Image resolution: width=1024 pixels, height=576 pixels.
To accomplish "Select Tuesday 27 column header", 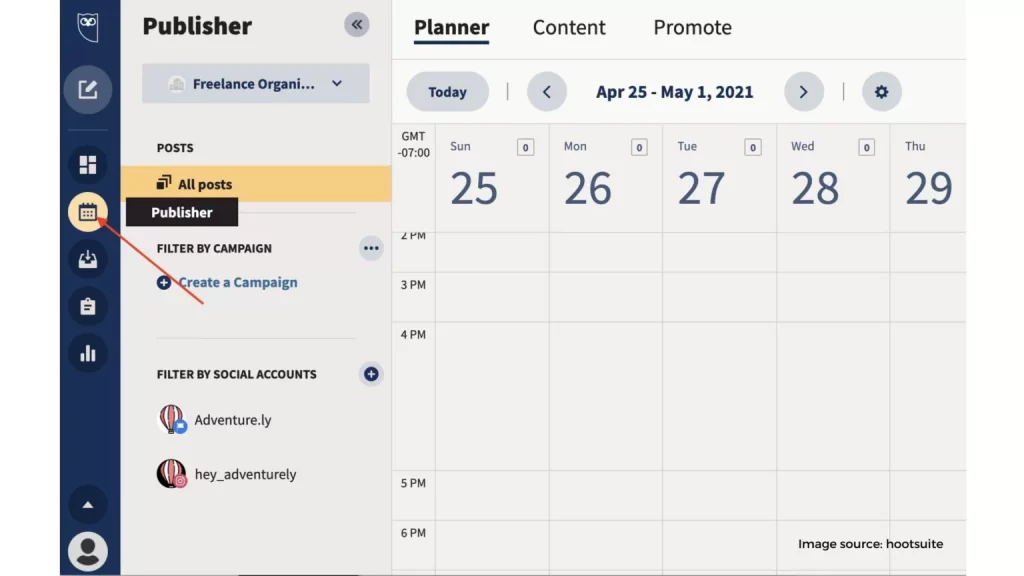I will coord(719,177).
